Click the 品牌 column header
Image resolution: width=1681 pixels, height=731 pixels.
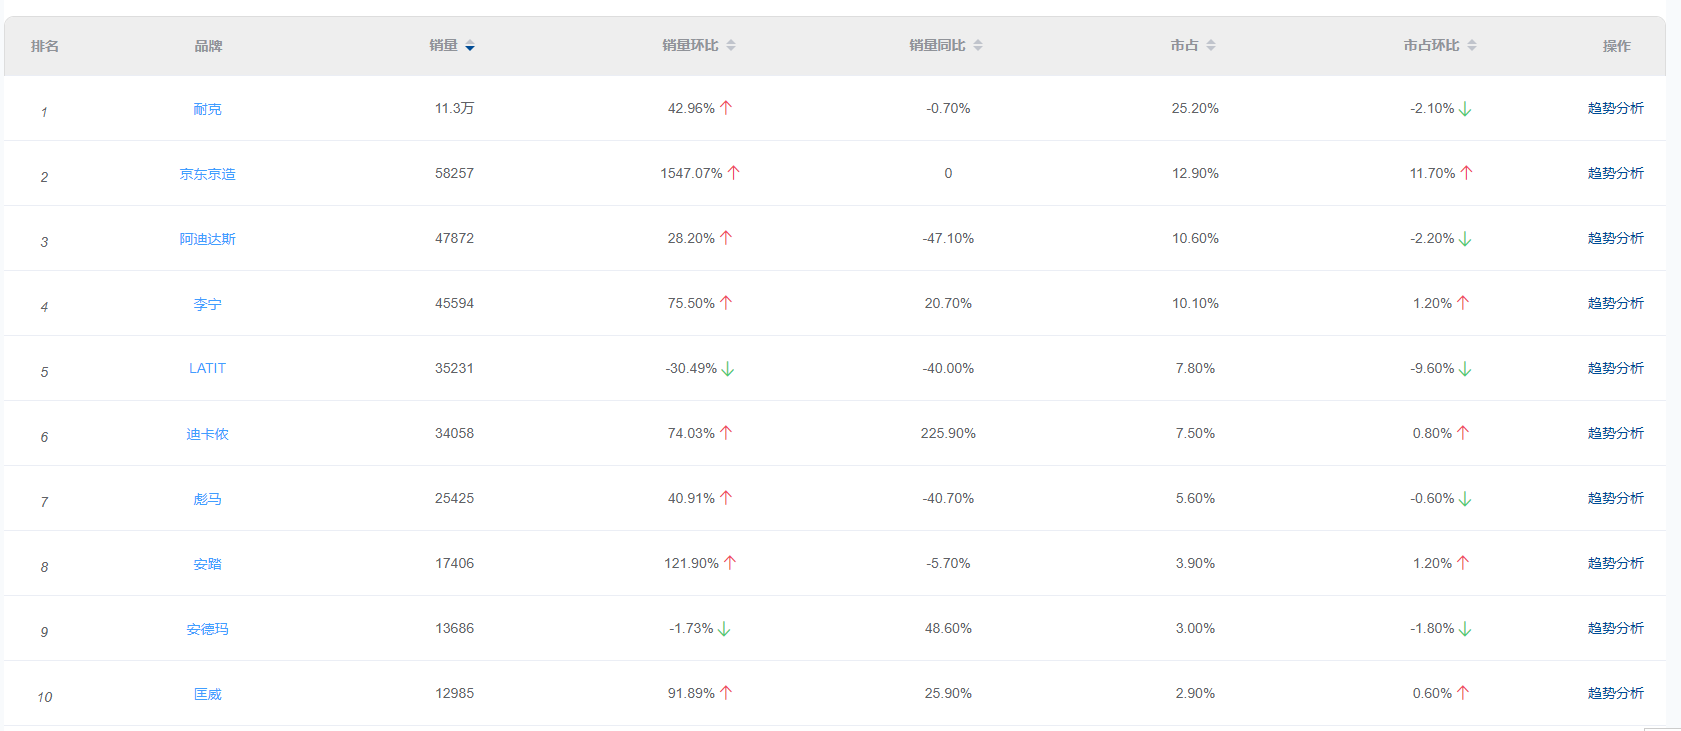point(208,46)
